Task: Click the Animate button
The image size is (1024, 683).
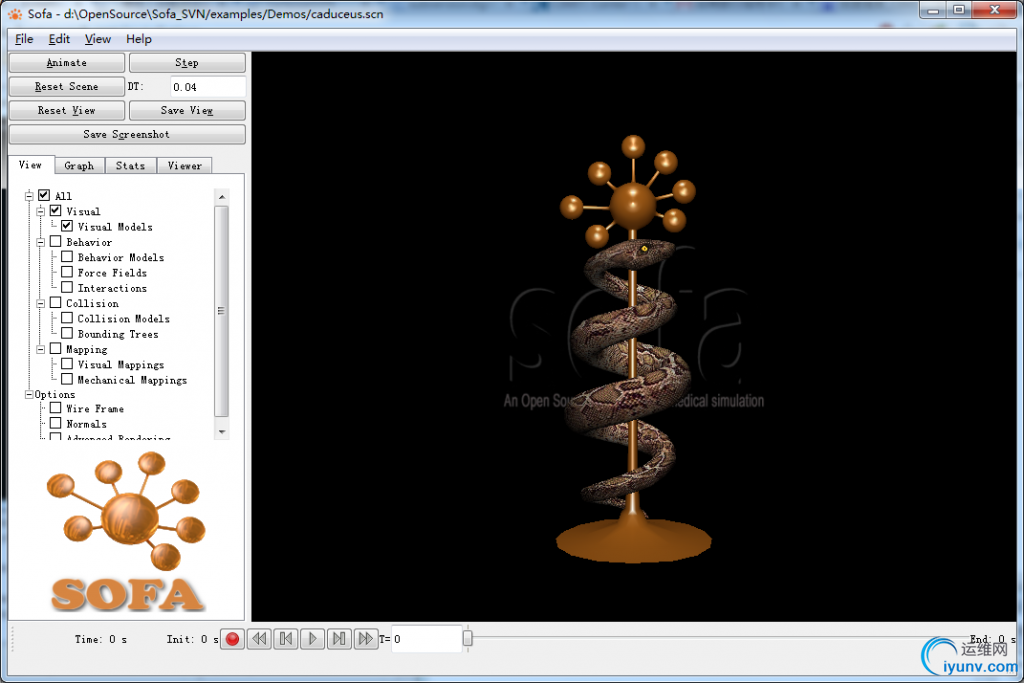Action: click(x=67, y=63)
